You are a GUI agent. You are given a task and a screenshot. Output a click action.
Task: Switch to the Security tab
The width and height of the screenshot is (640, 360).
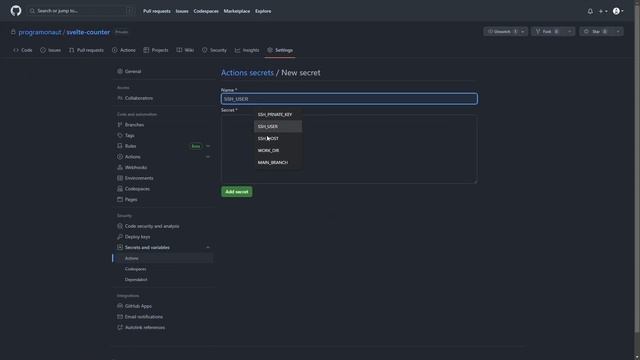tap(214, 50)
